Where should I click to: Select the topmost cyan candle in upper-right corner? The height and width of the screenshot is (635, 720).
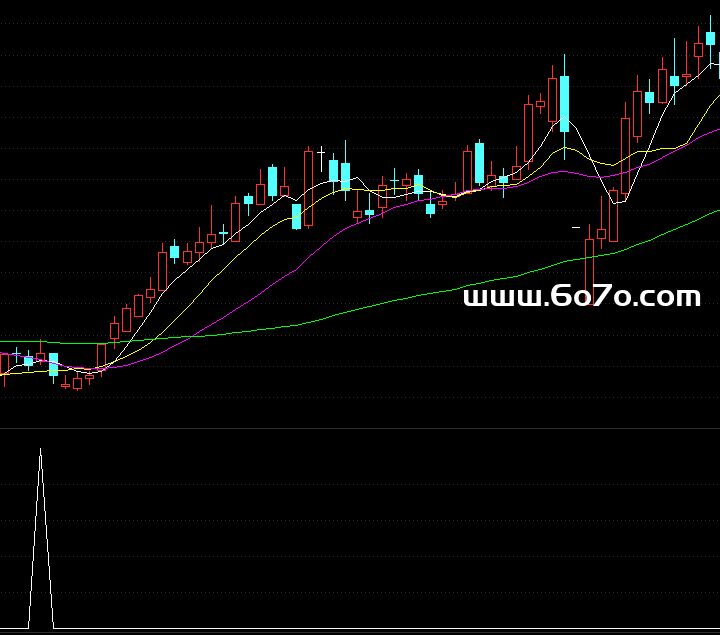[x=711, y=38]
